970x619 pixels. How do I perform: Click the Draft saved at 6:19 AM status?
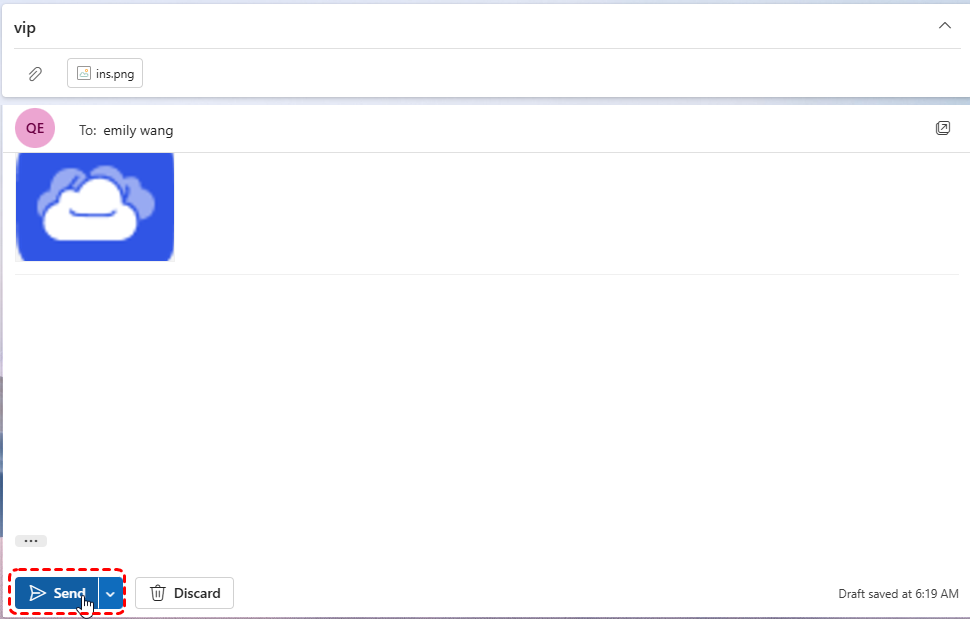898,594
